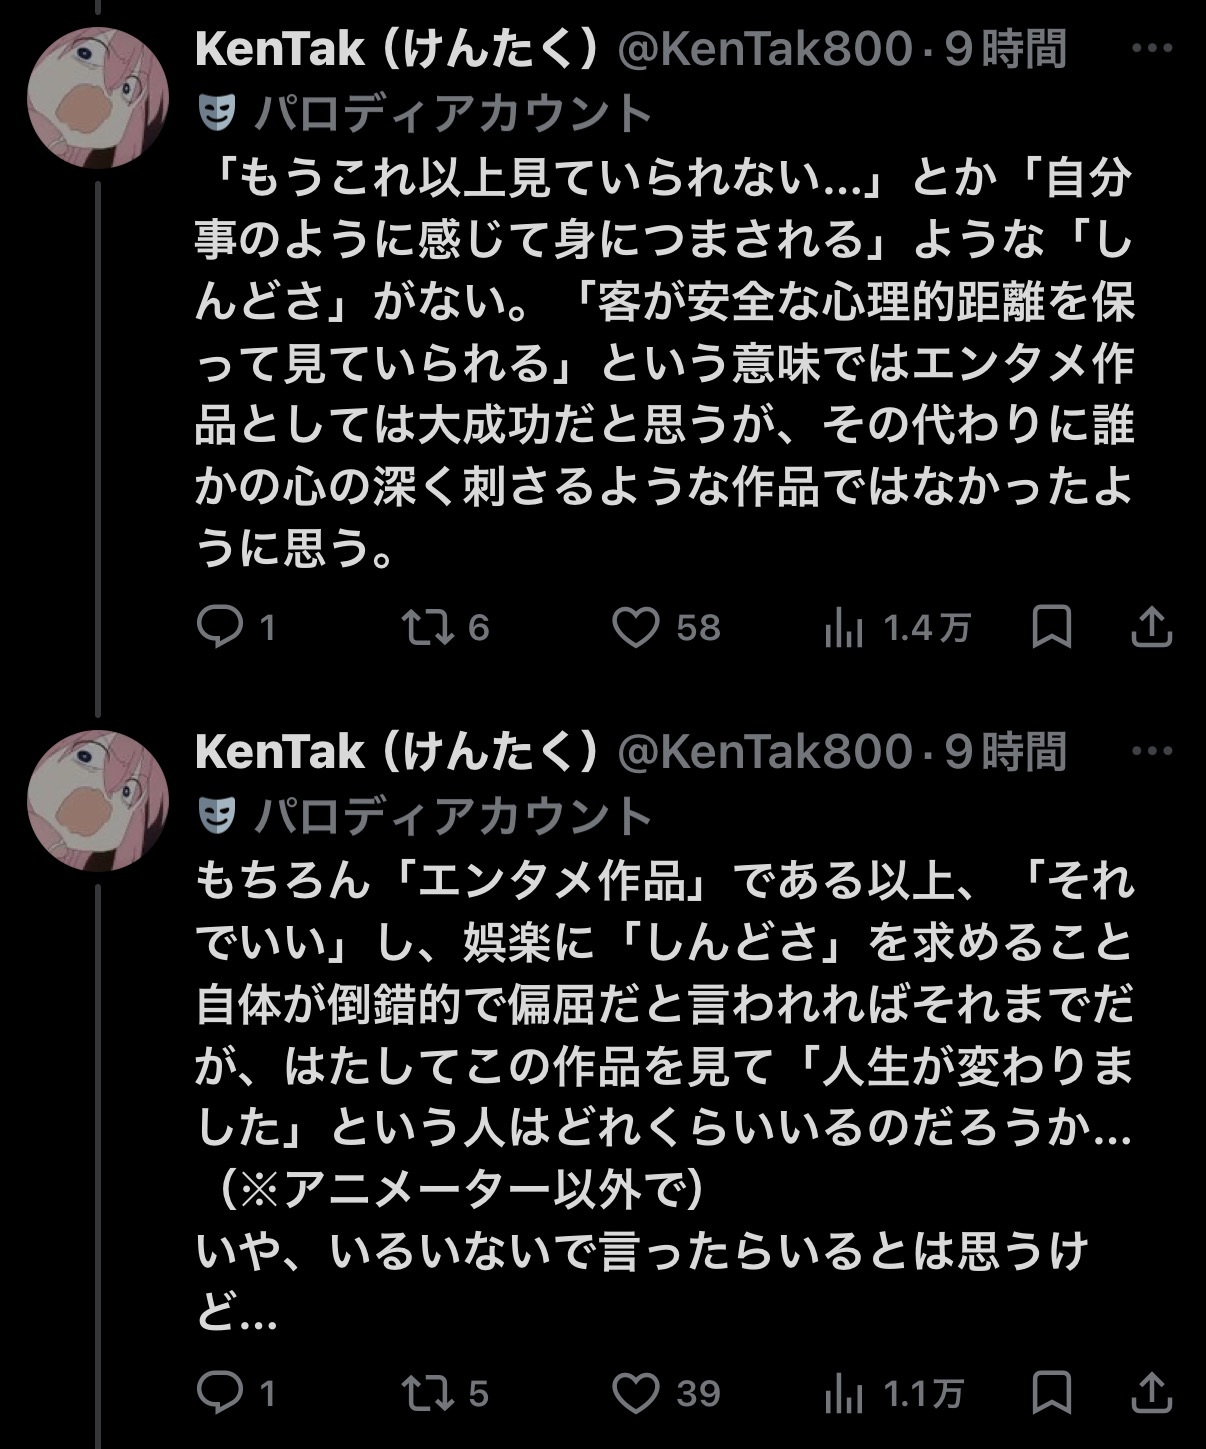Reply to the second KenTak tweet
This screenshot has height=1449, width=1206.
(219, 1392)
